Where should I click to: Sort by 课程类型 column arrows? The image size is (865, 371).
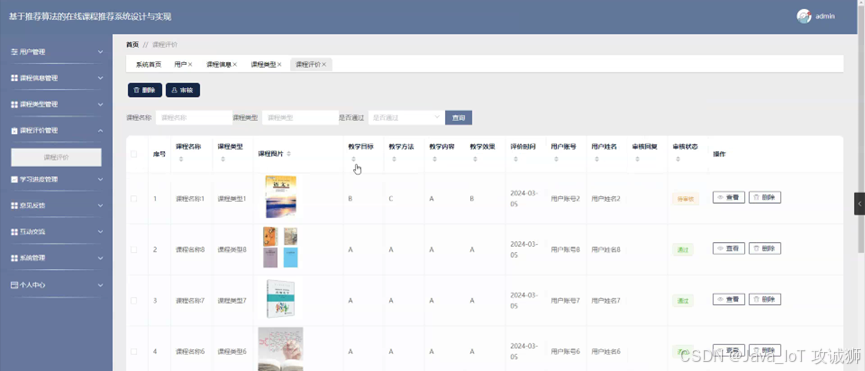[x=223, y=159]
